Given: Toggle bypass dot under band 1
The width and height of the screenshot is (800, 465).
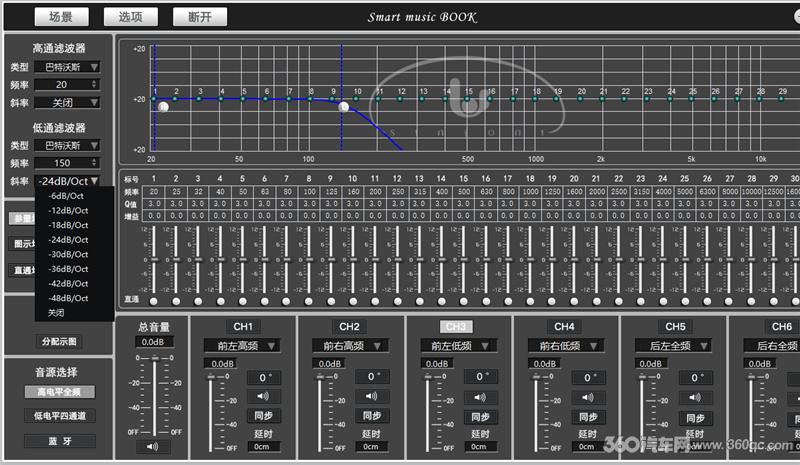Looking at the screenshot, I should [x=154, y=301].
